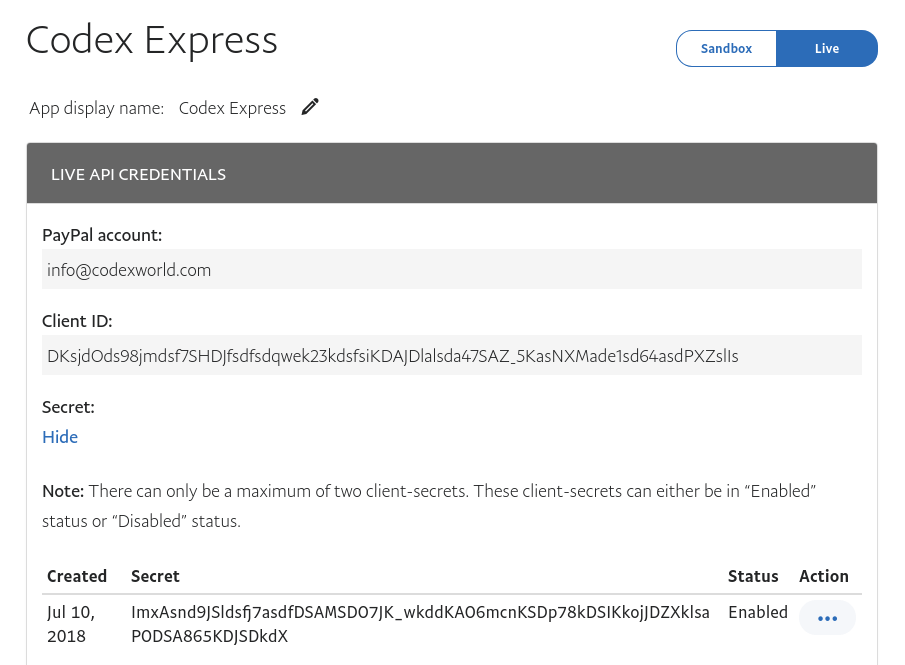Viewport: 905px width, 665px height.
Task: Click the Live API Credentials panel header
Action: coord(452,174)
